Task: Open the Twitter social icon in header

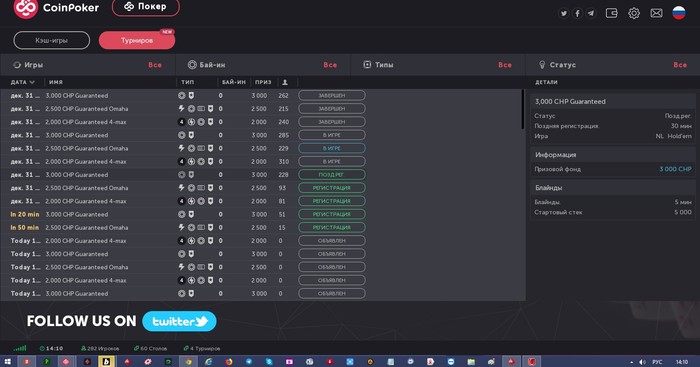Action: point(564,13)
